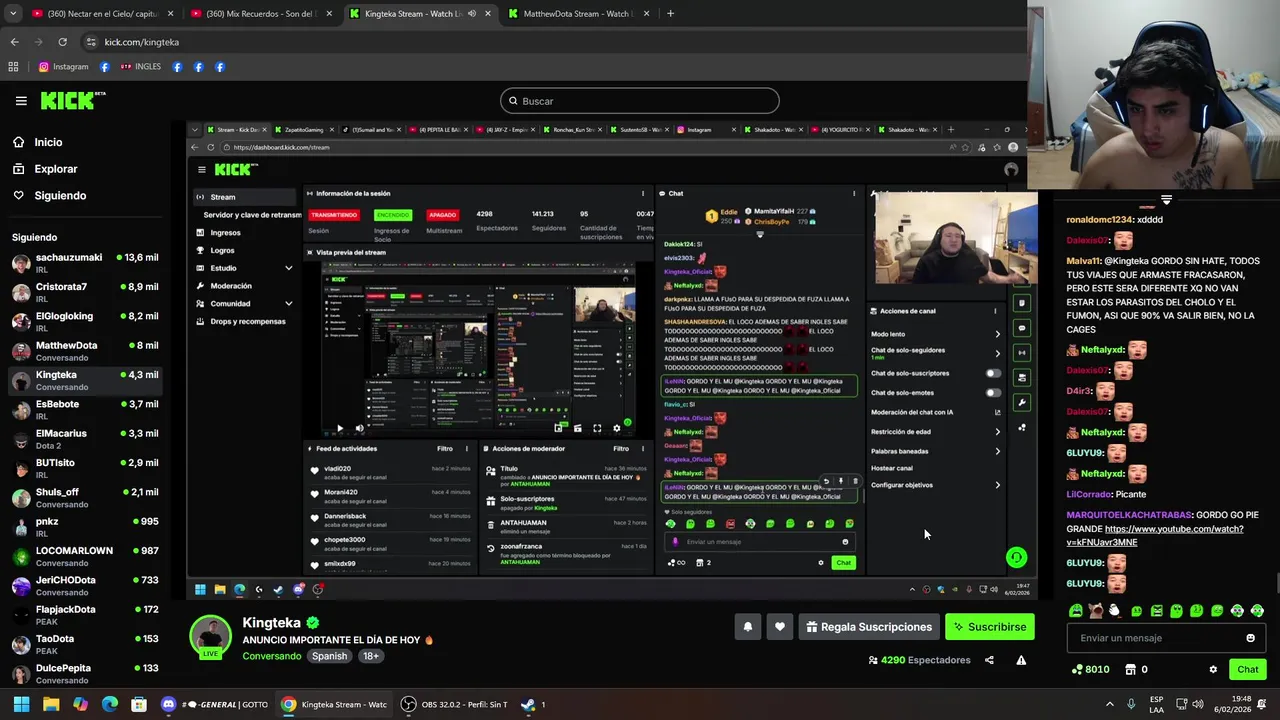Click the 8010 channel points icon

1077,669
